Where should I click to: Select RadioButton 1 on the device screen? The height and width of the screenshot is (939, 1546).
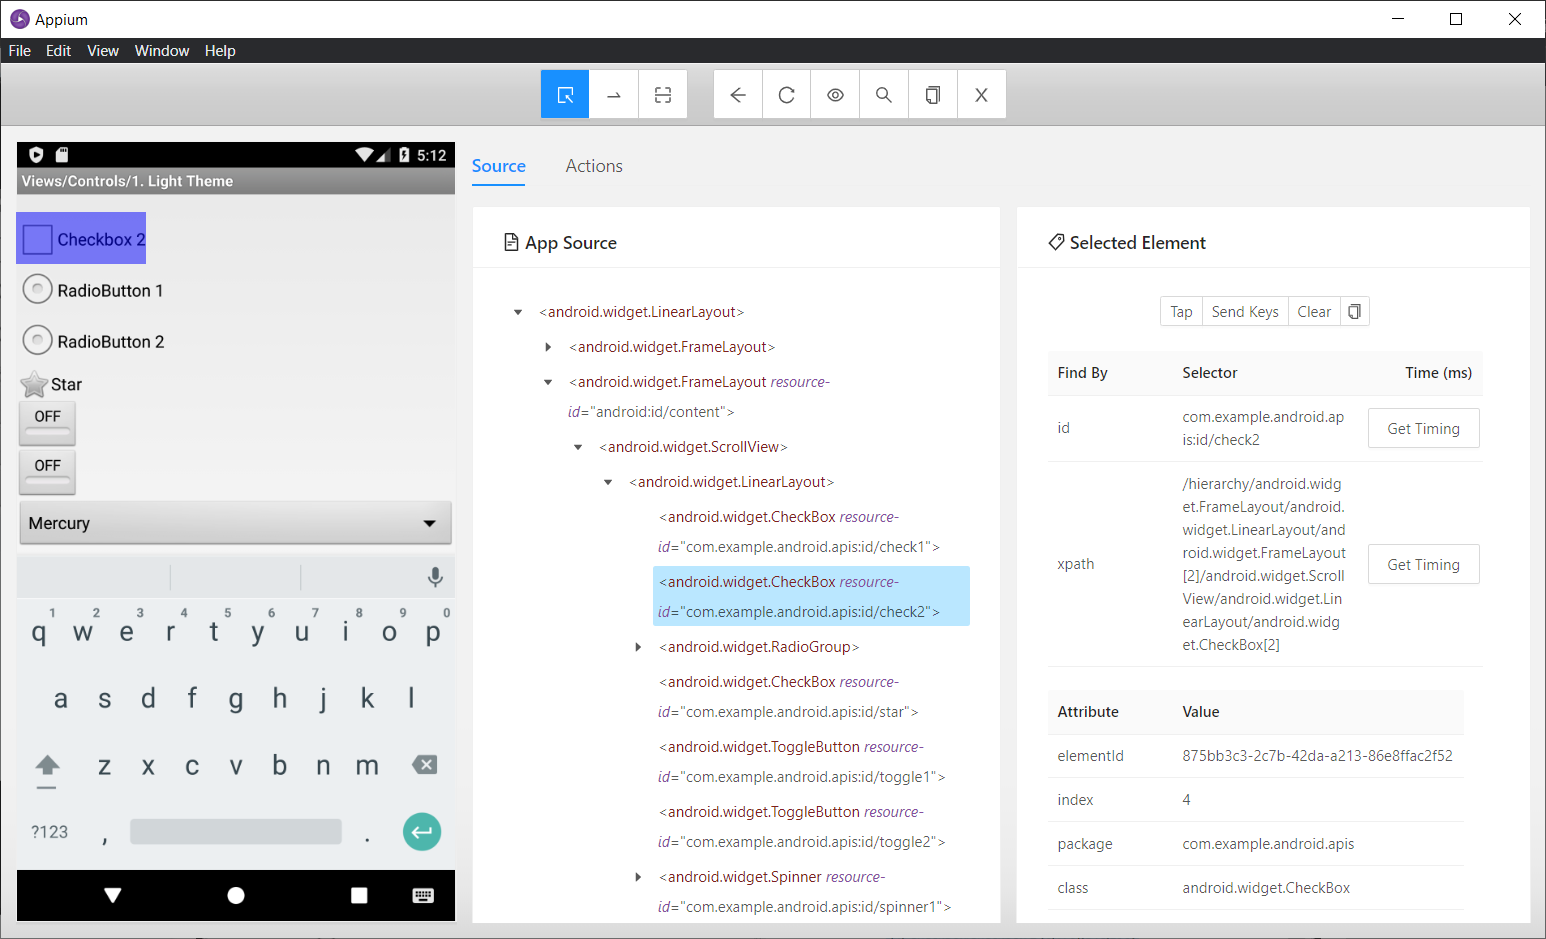pos(37,289)
